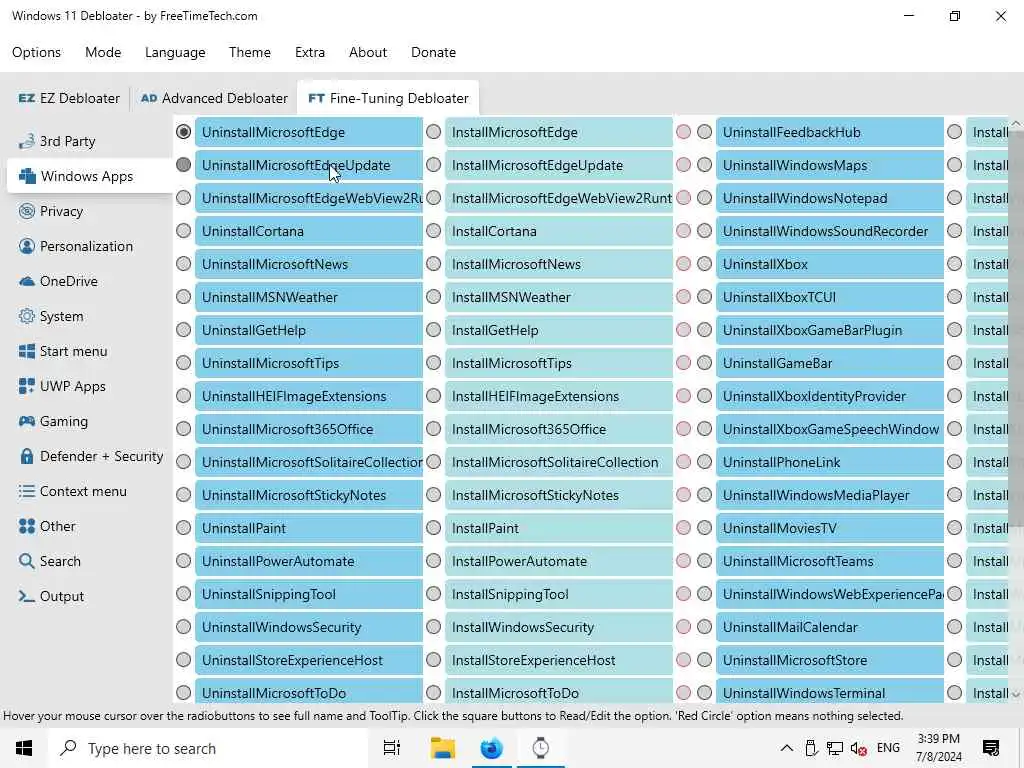Click the Defender + Security lock icon
1024x768 pixels.
[27, 456]
